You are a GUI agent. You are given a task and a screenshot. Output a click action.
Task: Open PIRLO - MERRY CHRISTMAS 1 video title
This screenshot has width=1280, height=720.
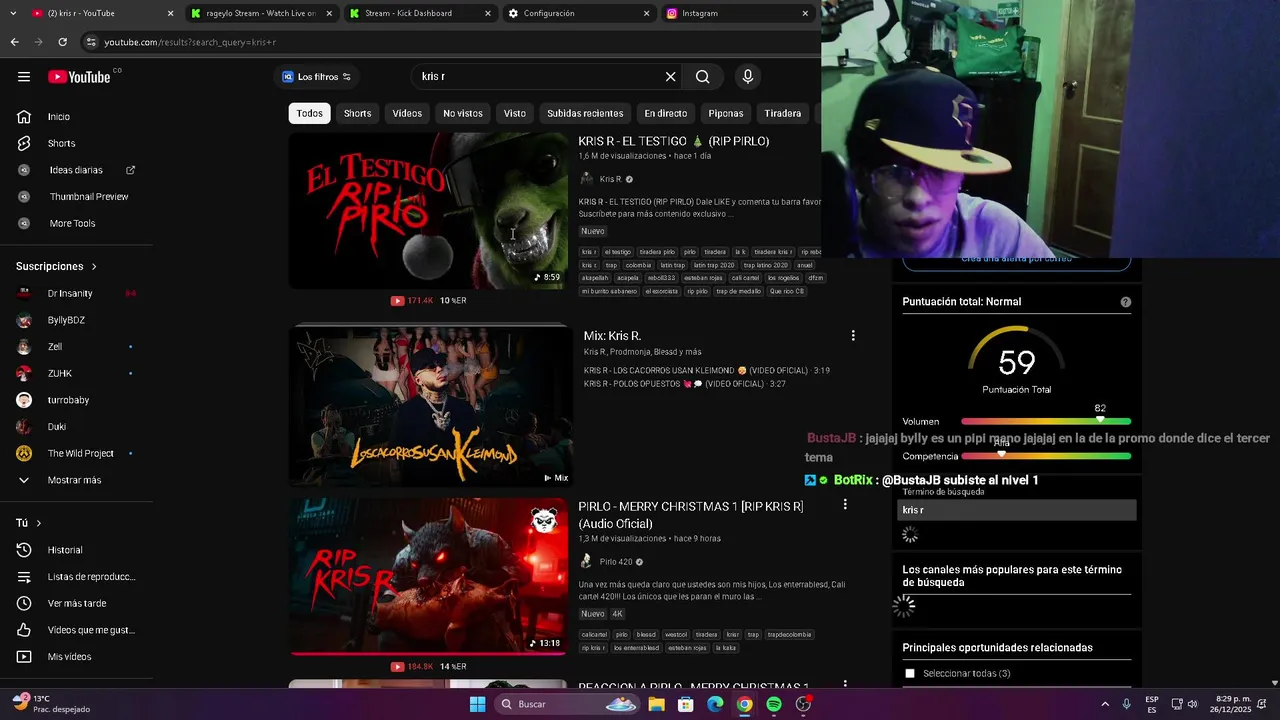(x=691, y=515)
